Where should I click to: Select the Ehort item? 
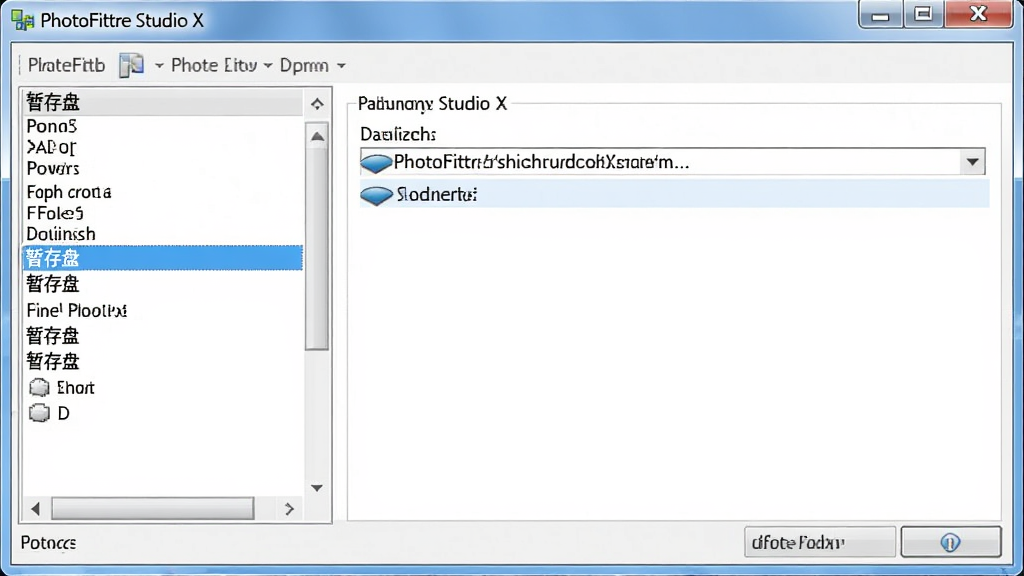[75, 388]
